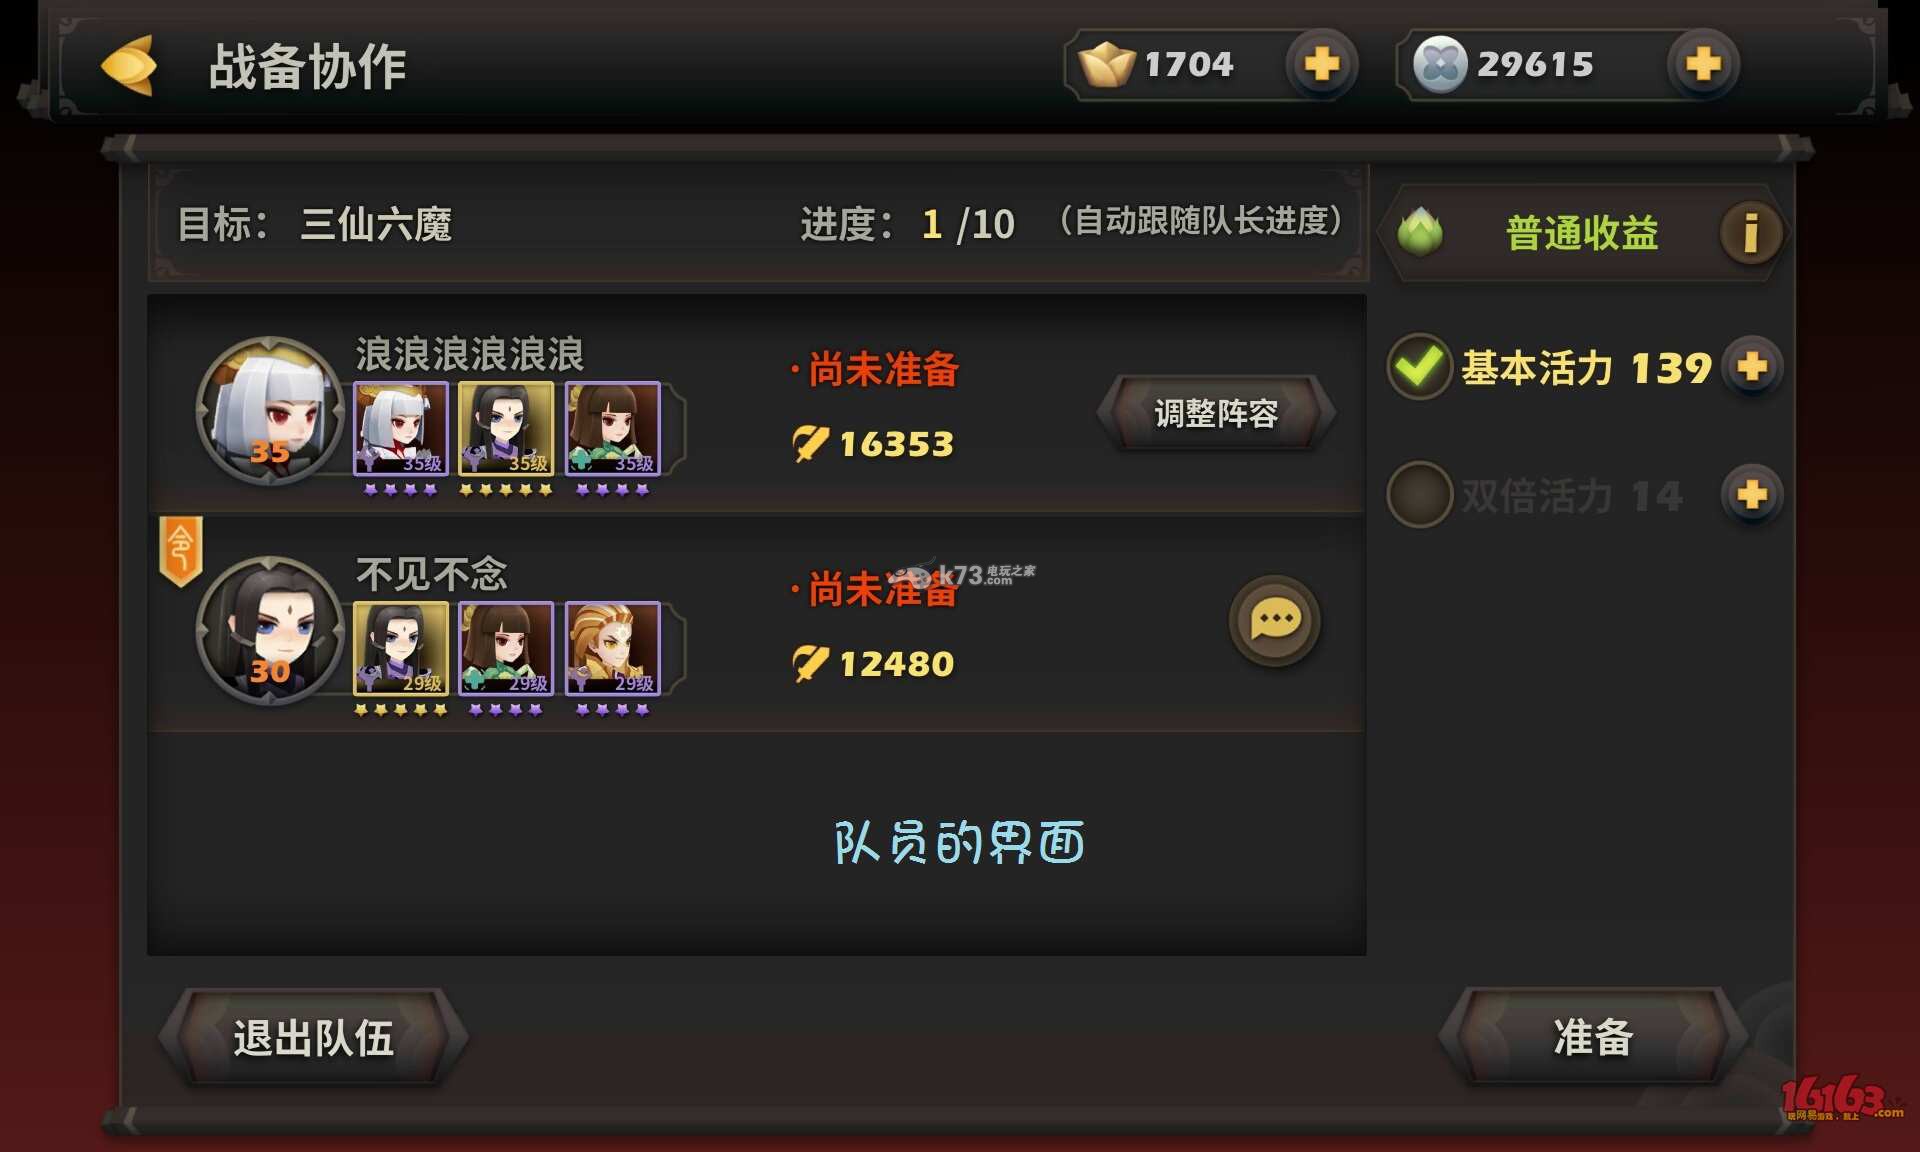Select the 不见不念 level 30 player avatar

pos(270,631)
